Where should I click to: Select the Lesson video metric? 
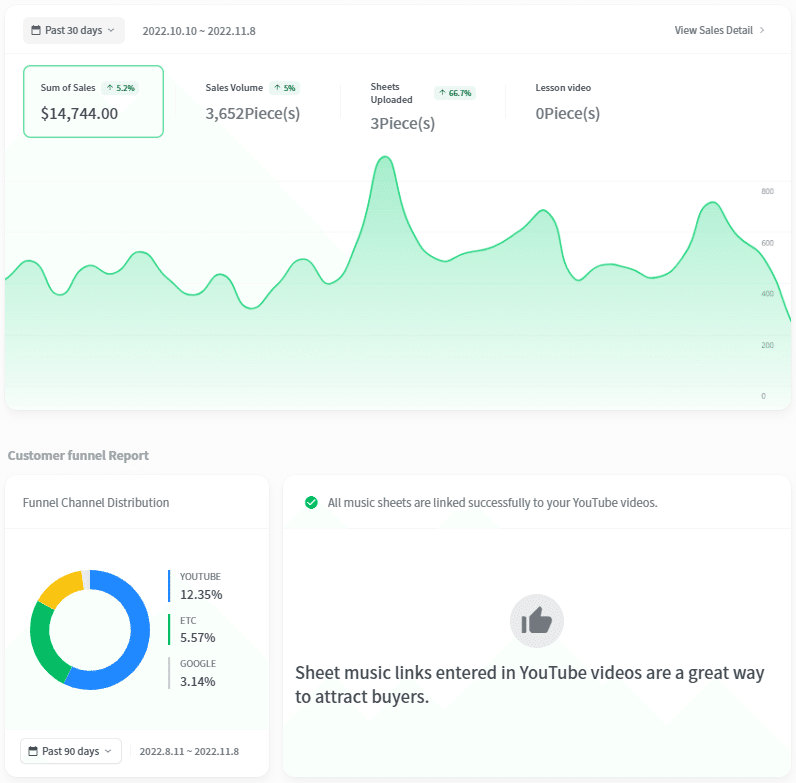(568, 102)
